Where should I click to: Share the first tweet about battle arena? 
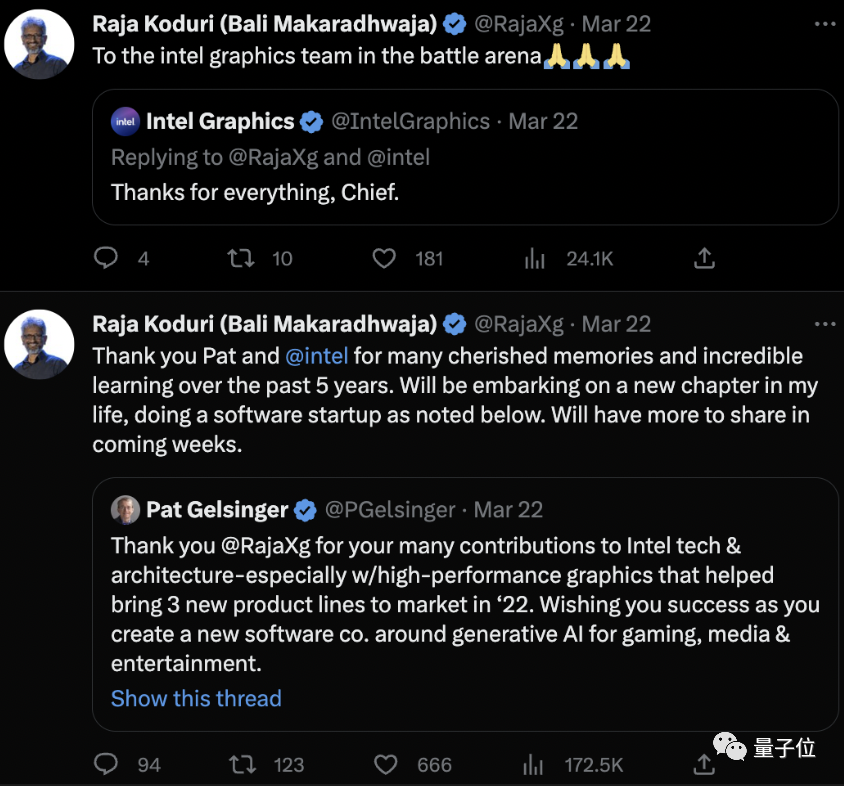pos(704,259)
